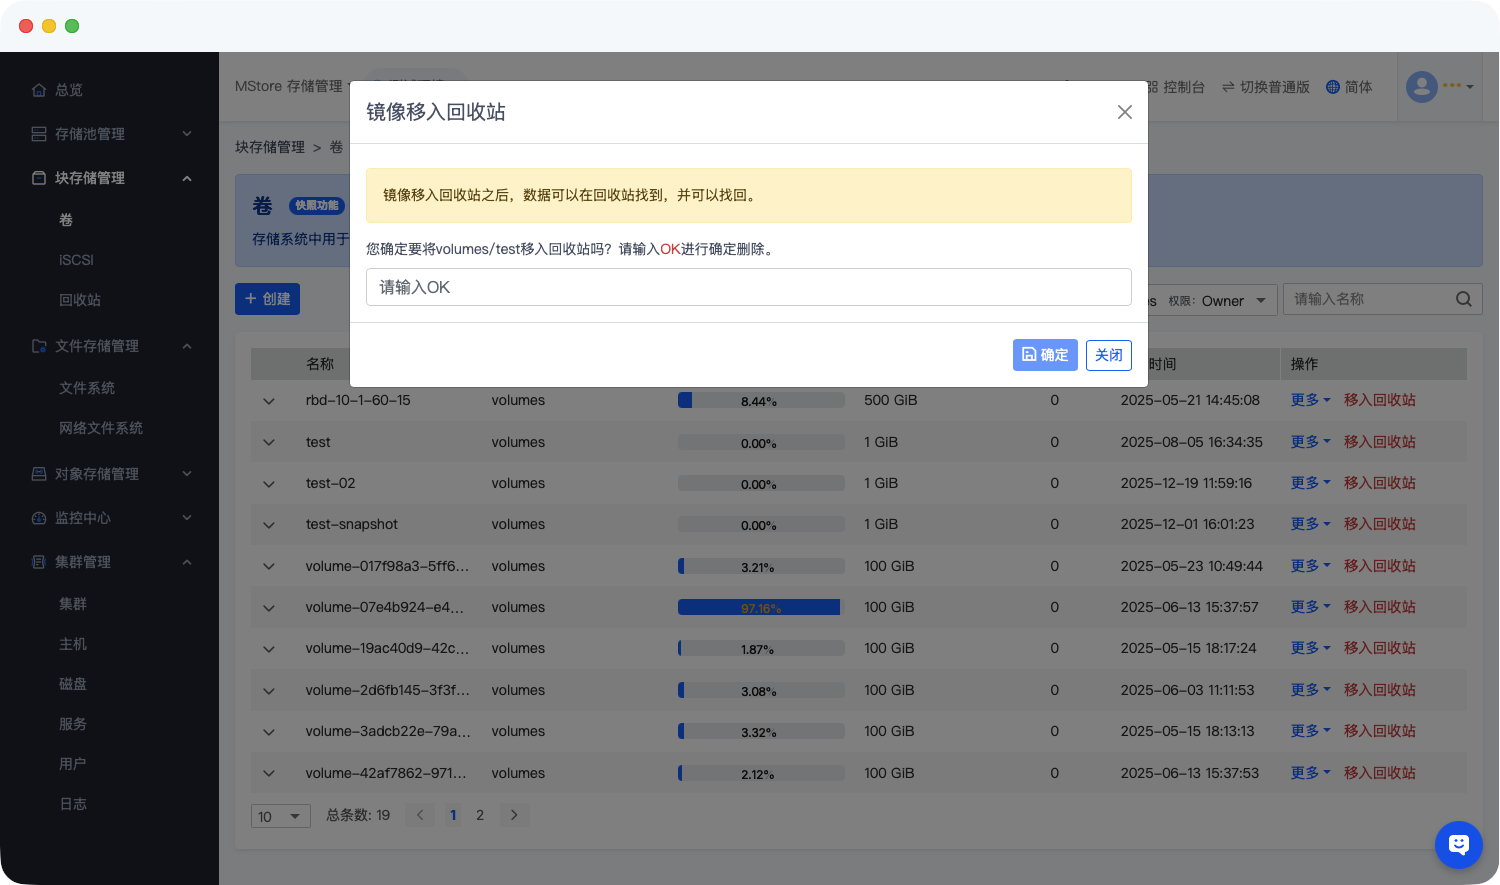Click the 简体 language globe icon

[1332, 87]
